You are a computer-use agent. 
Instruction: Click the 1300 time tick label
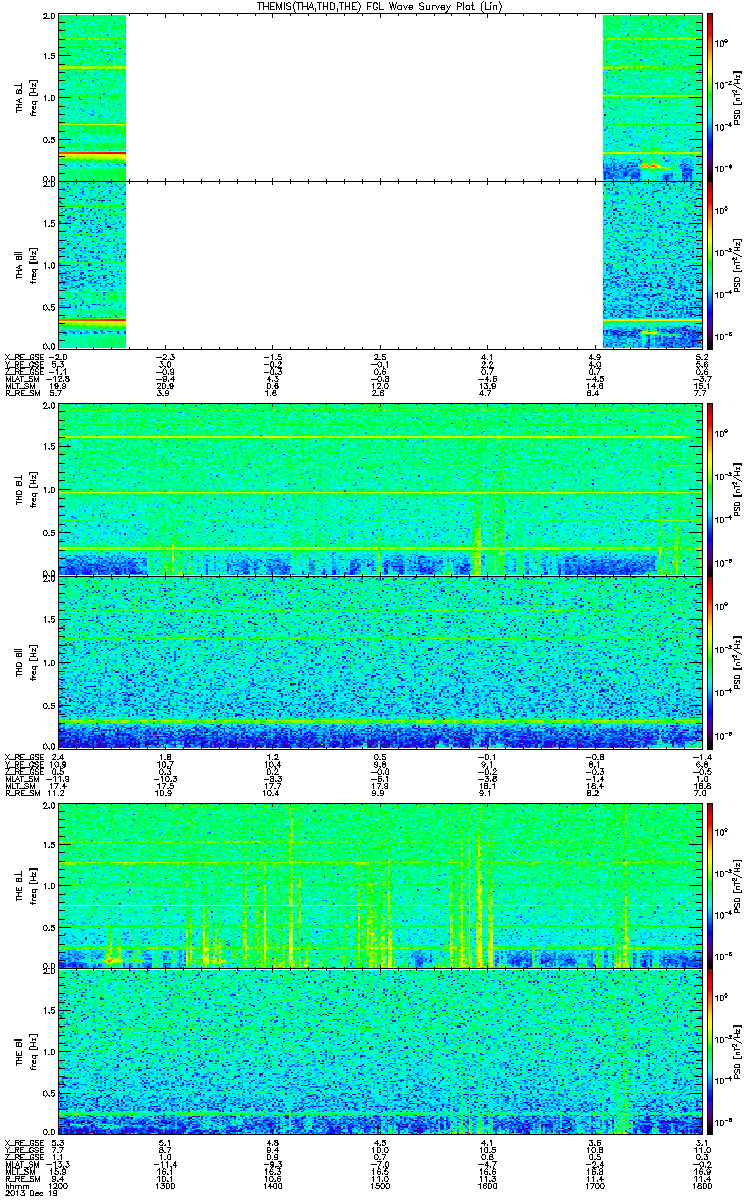point(166,1185)
